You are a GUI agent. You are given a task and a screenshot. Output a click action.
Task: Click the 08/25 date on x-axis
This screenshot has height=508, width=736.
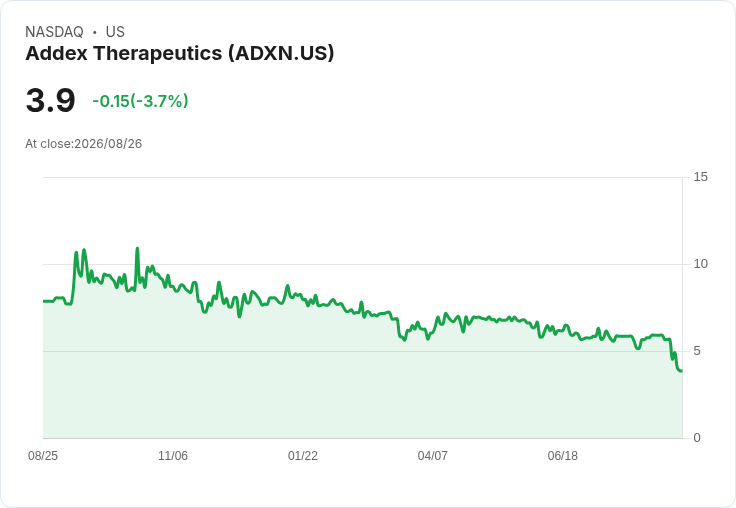tap(43, 455)
